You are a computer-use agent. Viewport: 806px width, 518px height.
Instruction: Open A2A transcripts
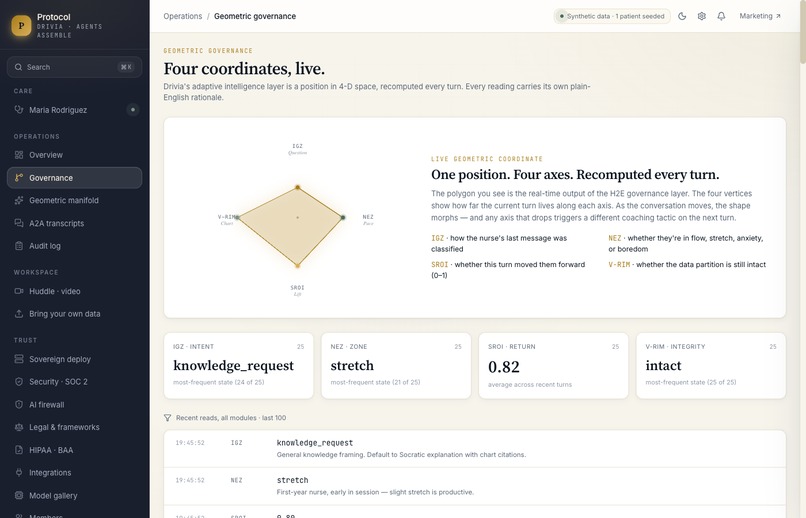click(75, 223)
